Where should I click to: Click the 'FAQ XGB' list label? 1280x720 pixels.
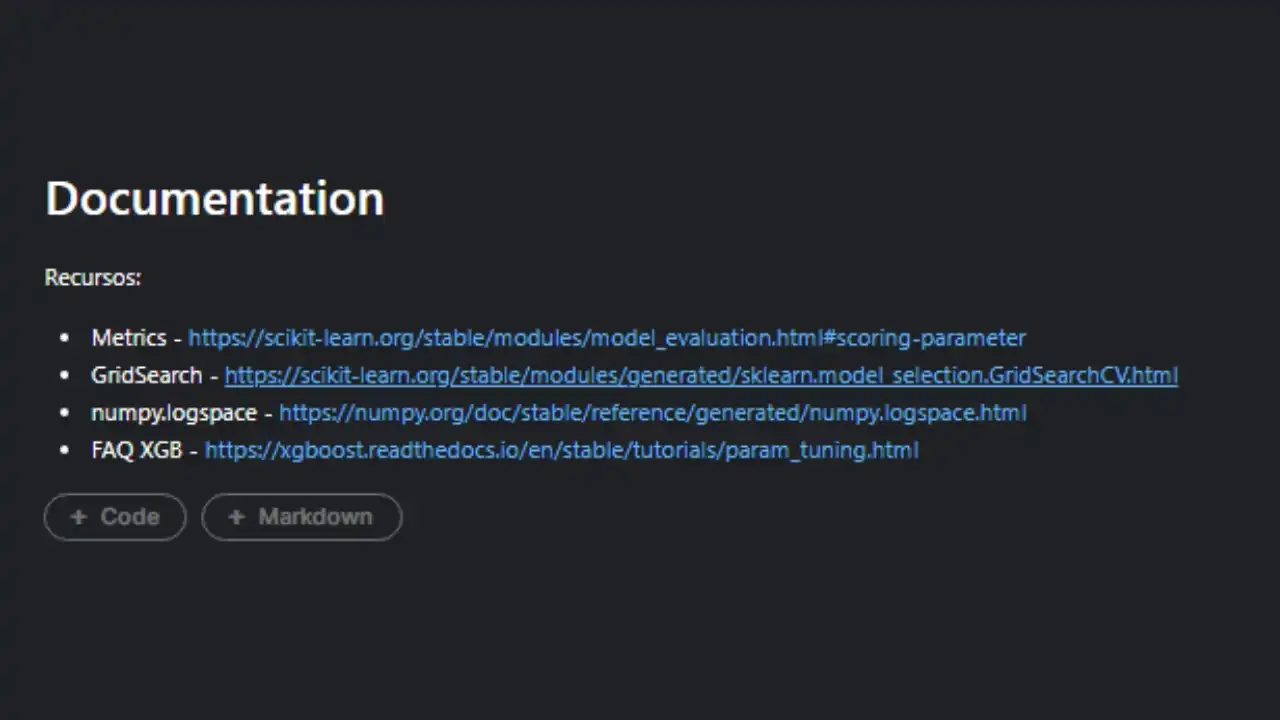pyautogui.click(x=136, y=450)
